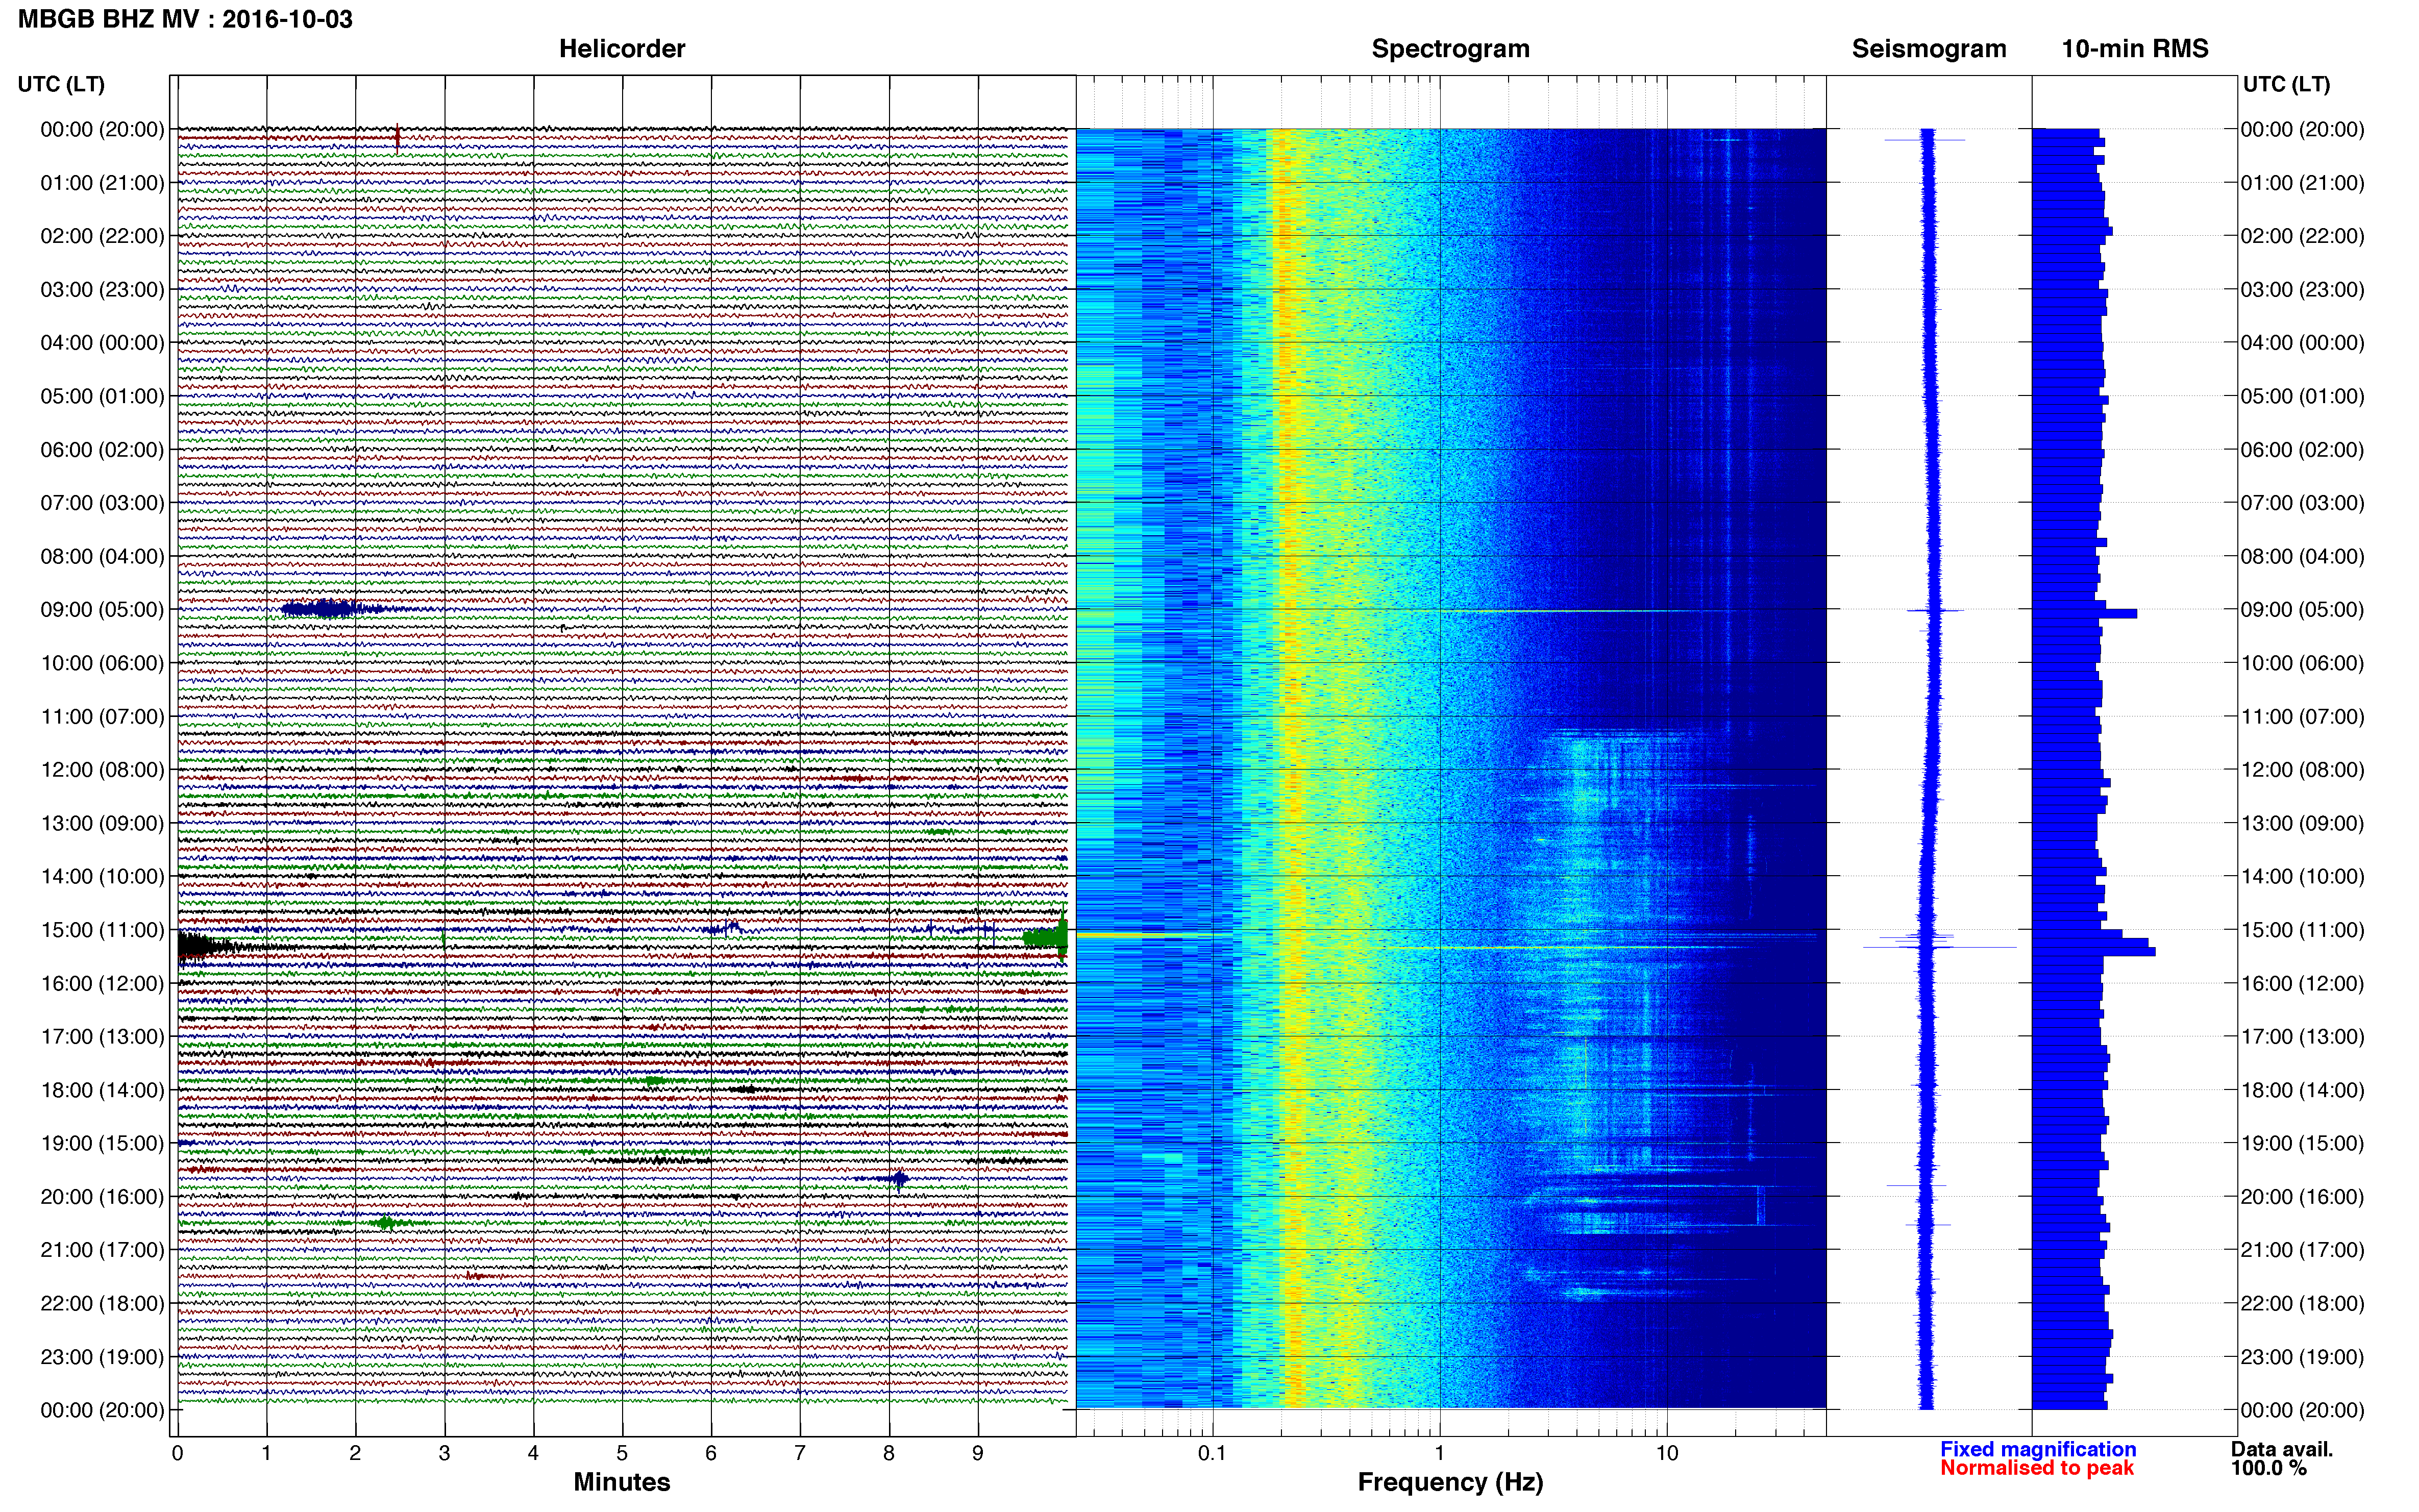The image size is (2419, 1512).
Task: Click minute tick label '0' on the helicorder axis
Action: pyautogui.click(x=177, y=1454)
